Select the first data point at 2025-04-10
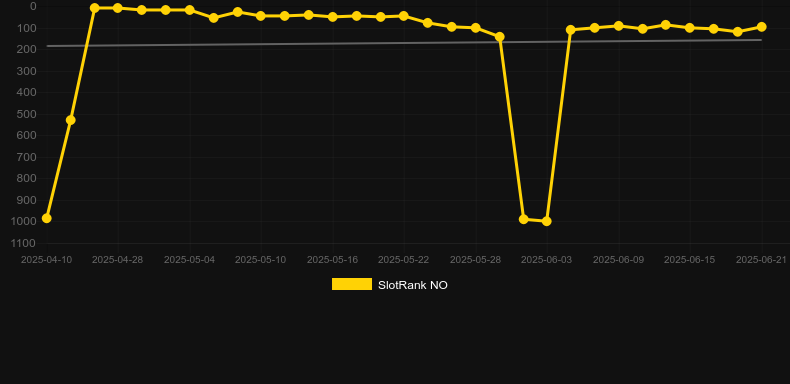This screenshot has width=790, height=384. tap(46, 218)
